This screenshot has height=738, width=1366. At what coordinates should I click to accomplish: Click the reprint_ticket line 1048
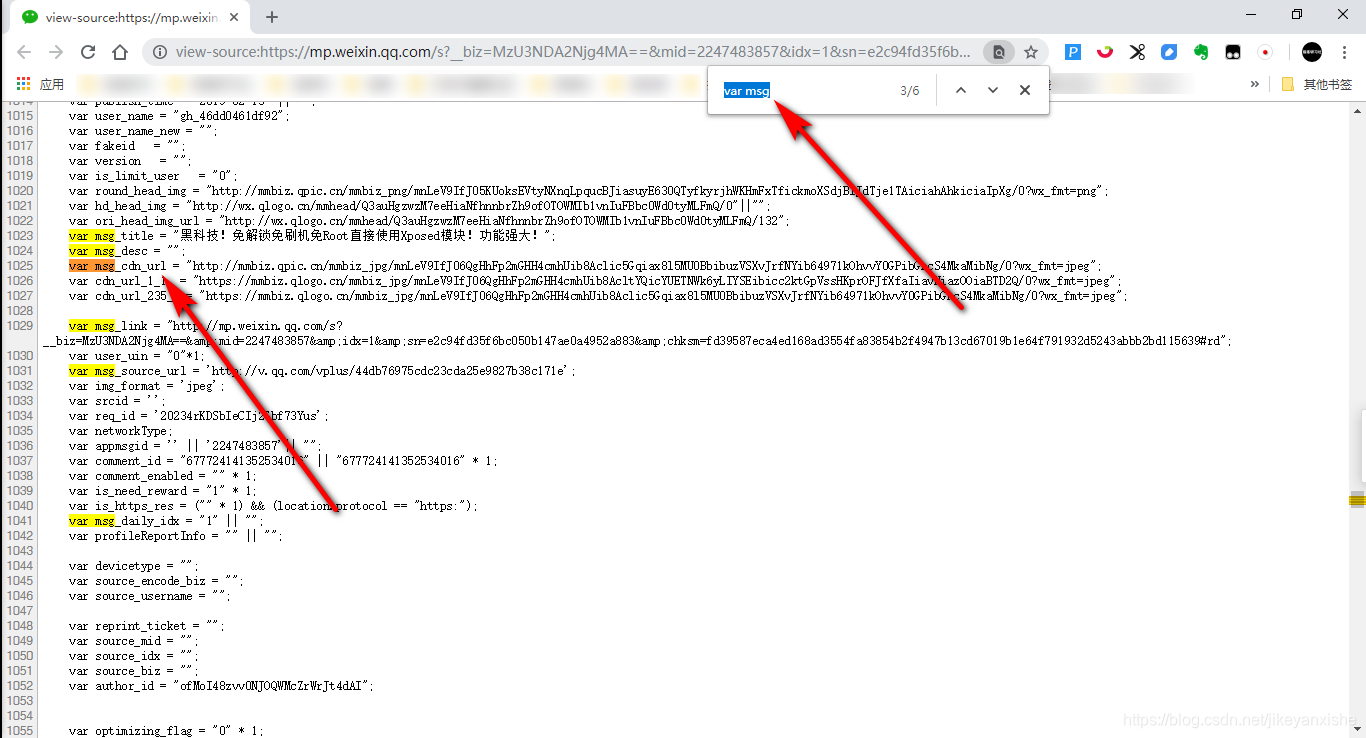tap(147, 626)
